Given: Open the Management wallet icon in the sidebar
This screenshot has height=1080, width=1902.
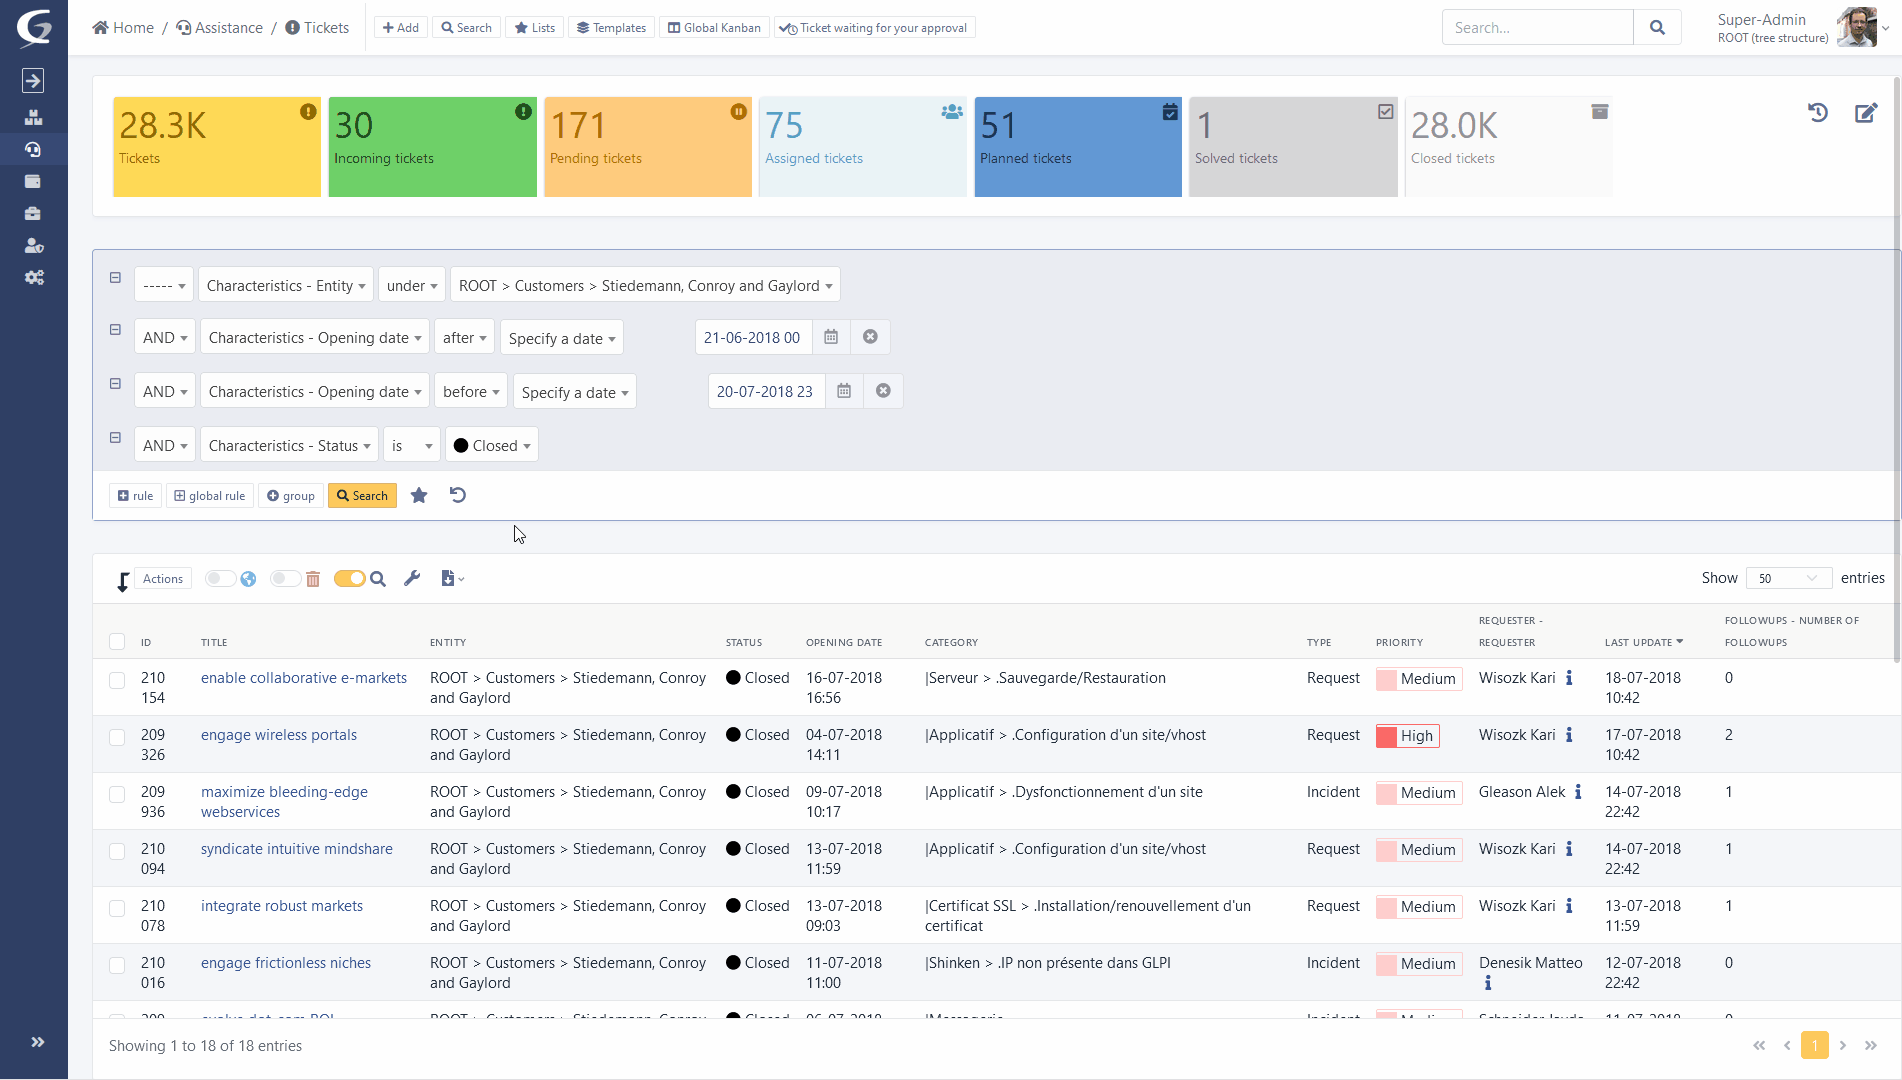Looking at the screenshot, I should click(34, 181).
